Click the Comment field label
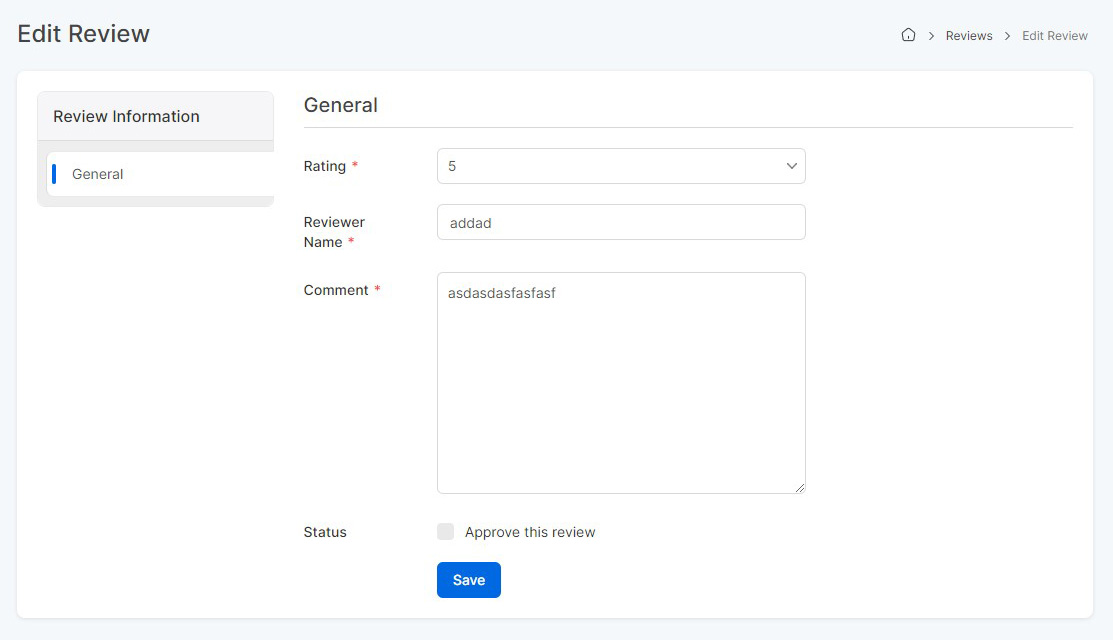The height and width of the screenshot is (640, 1113). (x=336, y=290)
